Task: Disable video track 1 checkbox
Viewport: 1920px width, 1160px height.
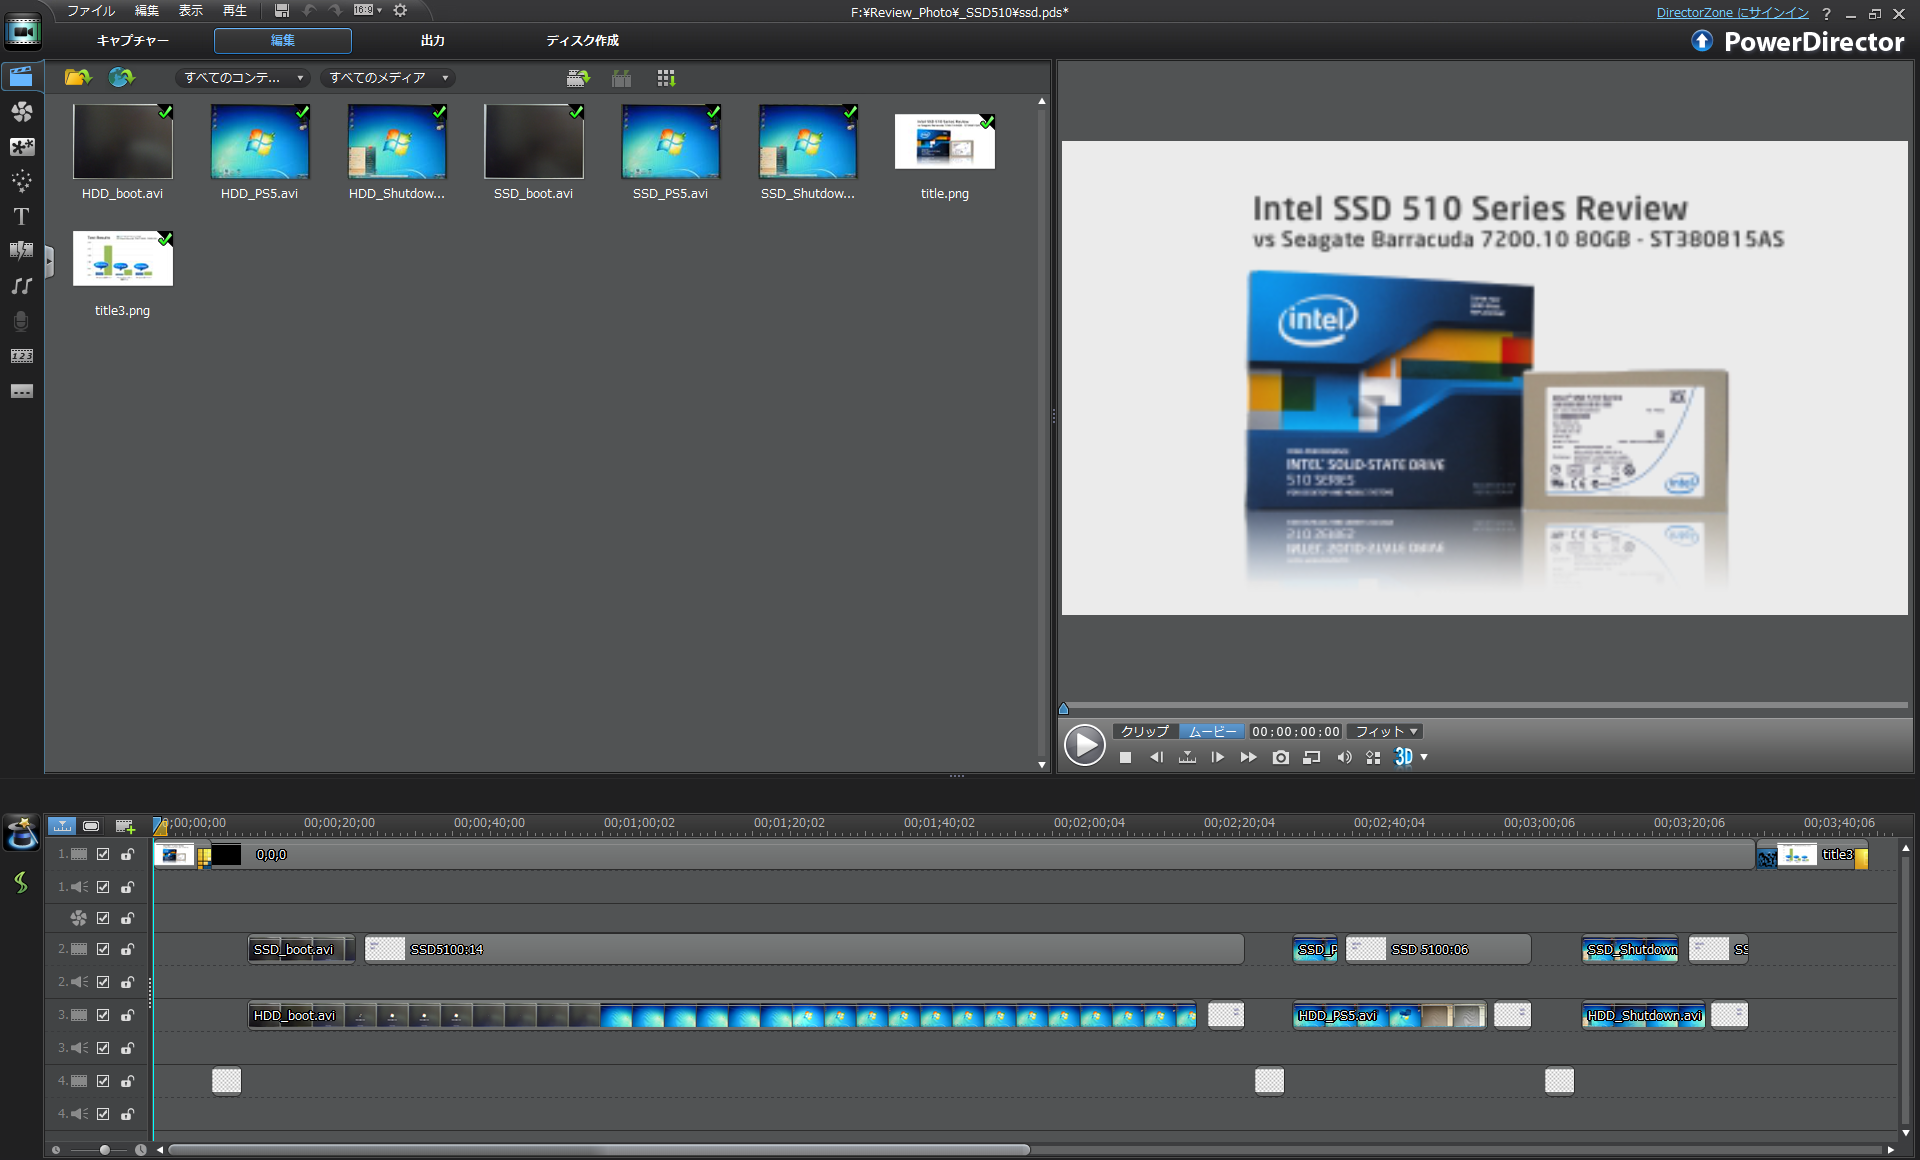Action: click(103, 854)
